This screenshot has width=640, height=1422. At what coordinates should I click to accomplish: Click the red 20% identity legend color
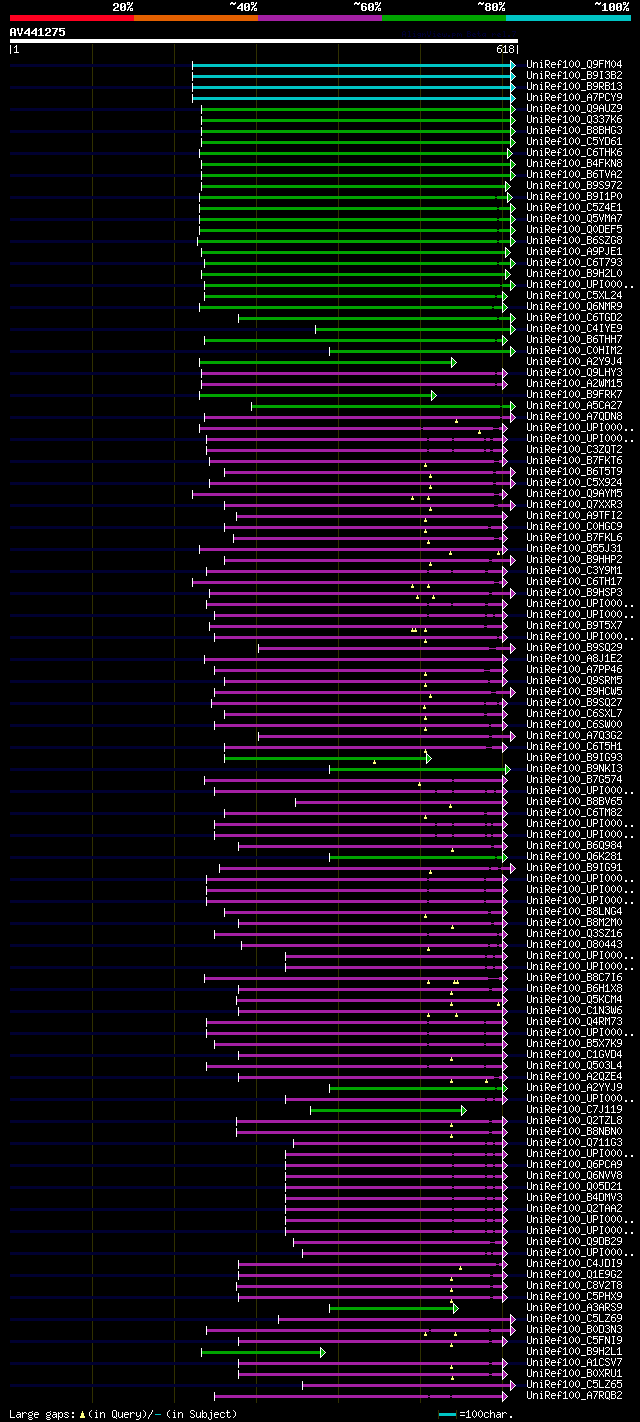[x=72, y=18]
